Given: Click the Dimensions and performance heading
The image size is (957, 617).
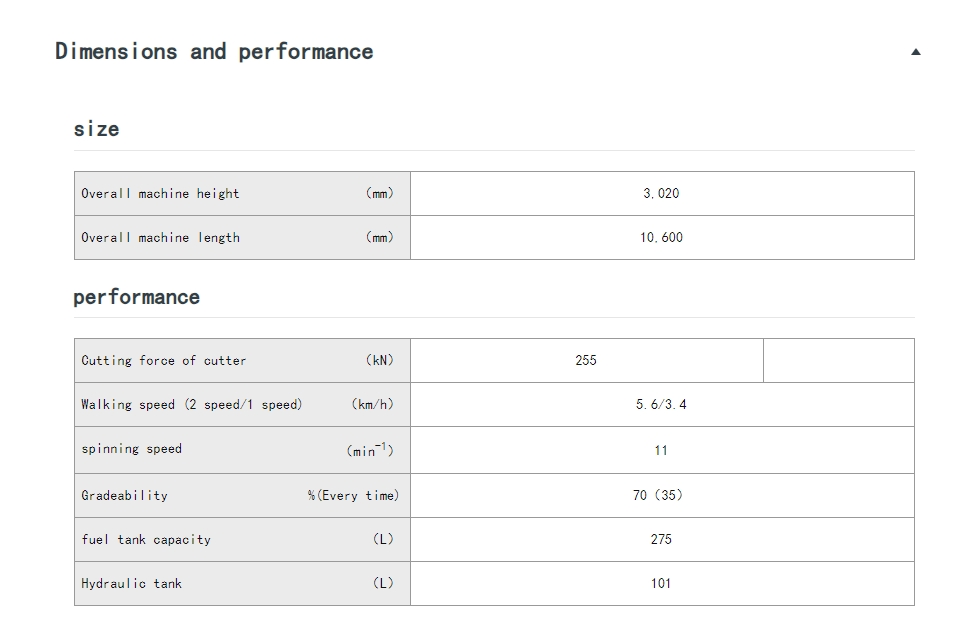Looking at the screenshot, I should [x=214, y=52].
